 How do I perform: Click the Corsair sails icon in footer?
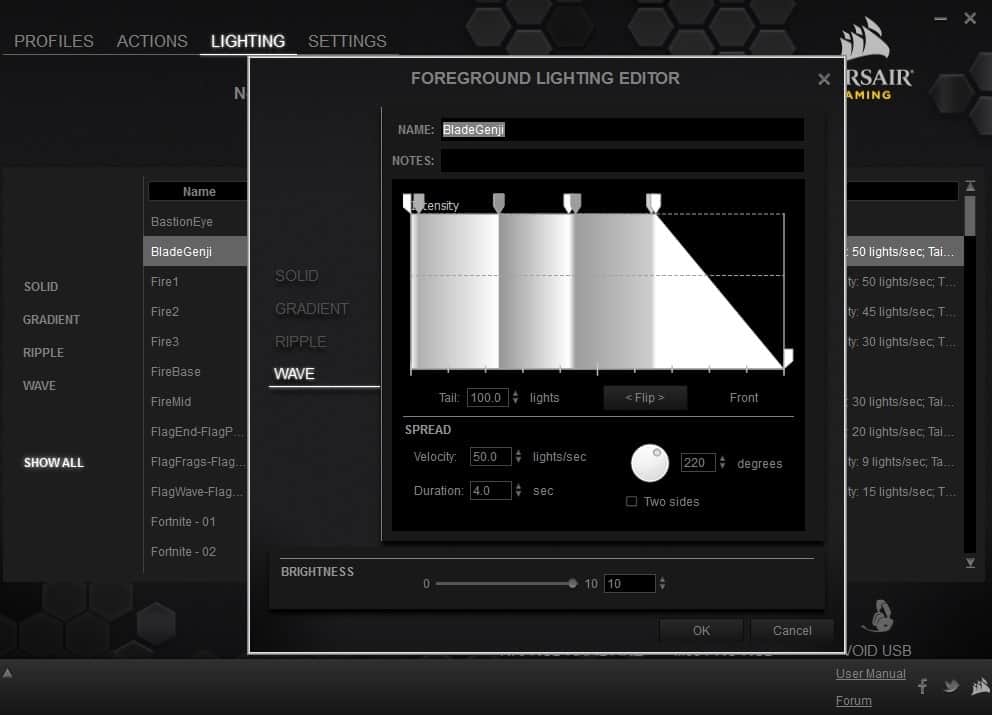[x=981, y=686]
